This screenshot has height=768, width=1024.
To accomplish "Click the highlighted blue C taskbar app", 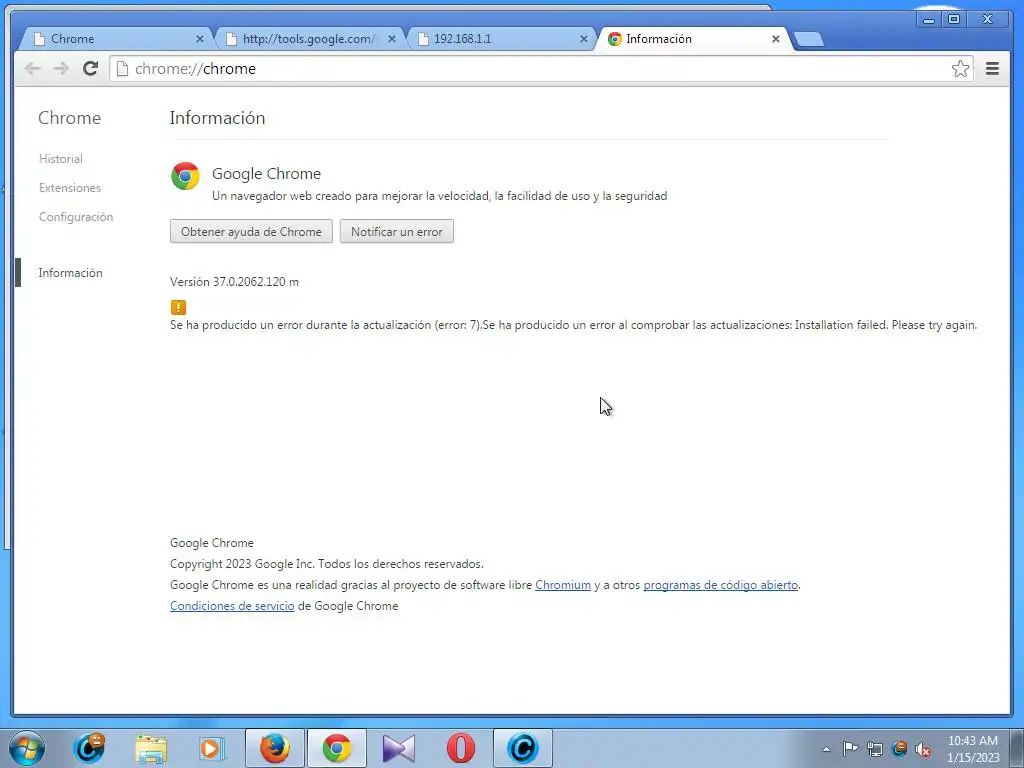I will pyautogui.click(x=522, y=748).
